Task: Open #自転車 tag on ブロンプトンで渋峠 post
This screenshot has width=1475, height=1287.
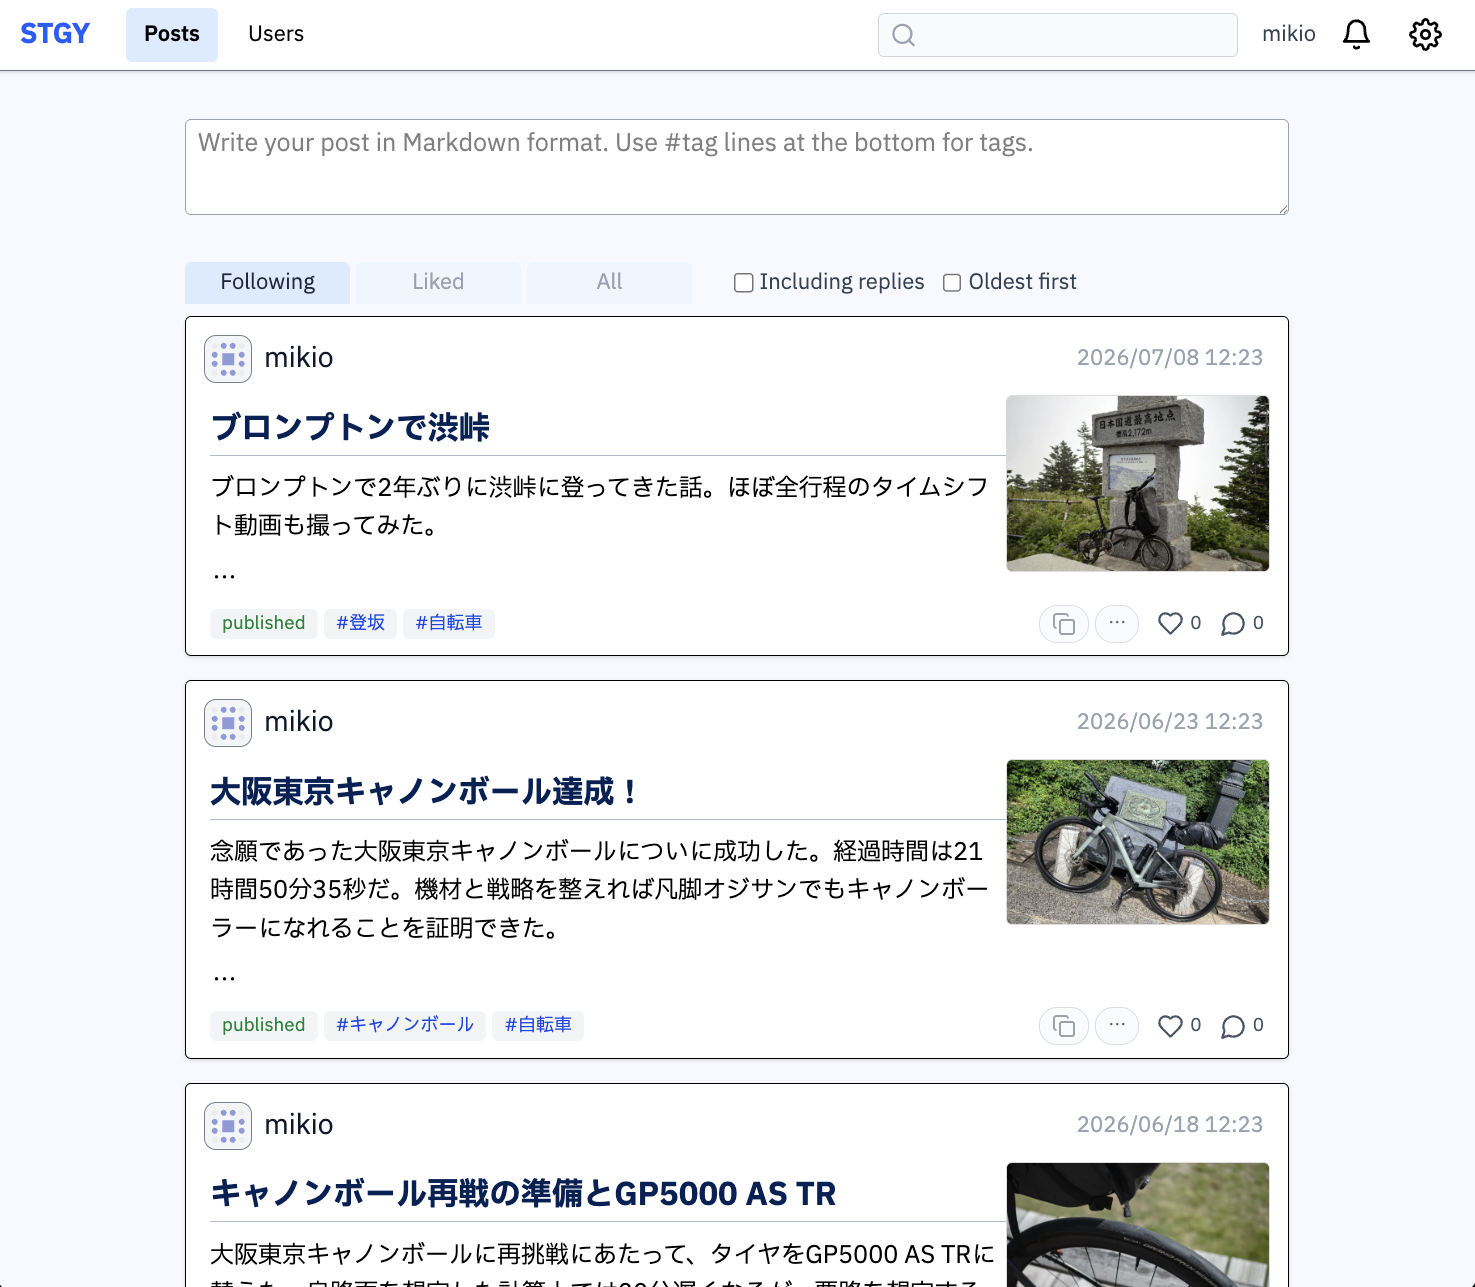Action: [449, 623]
